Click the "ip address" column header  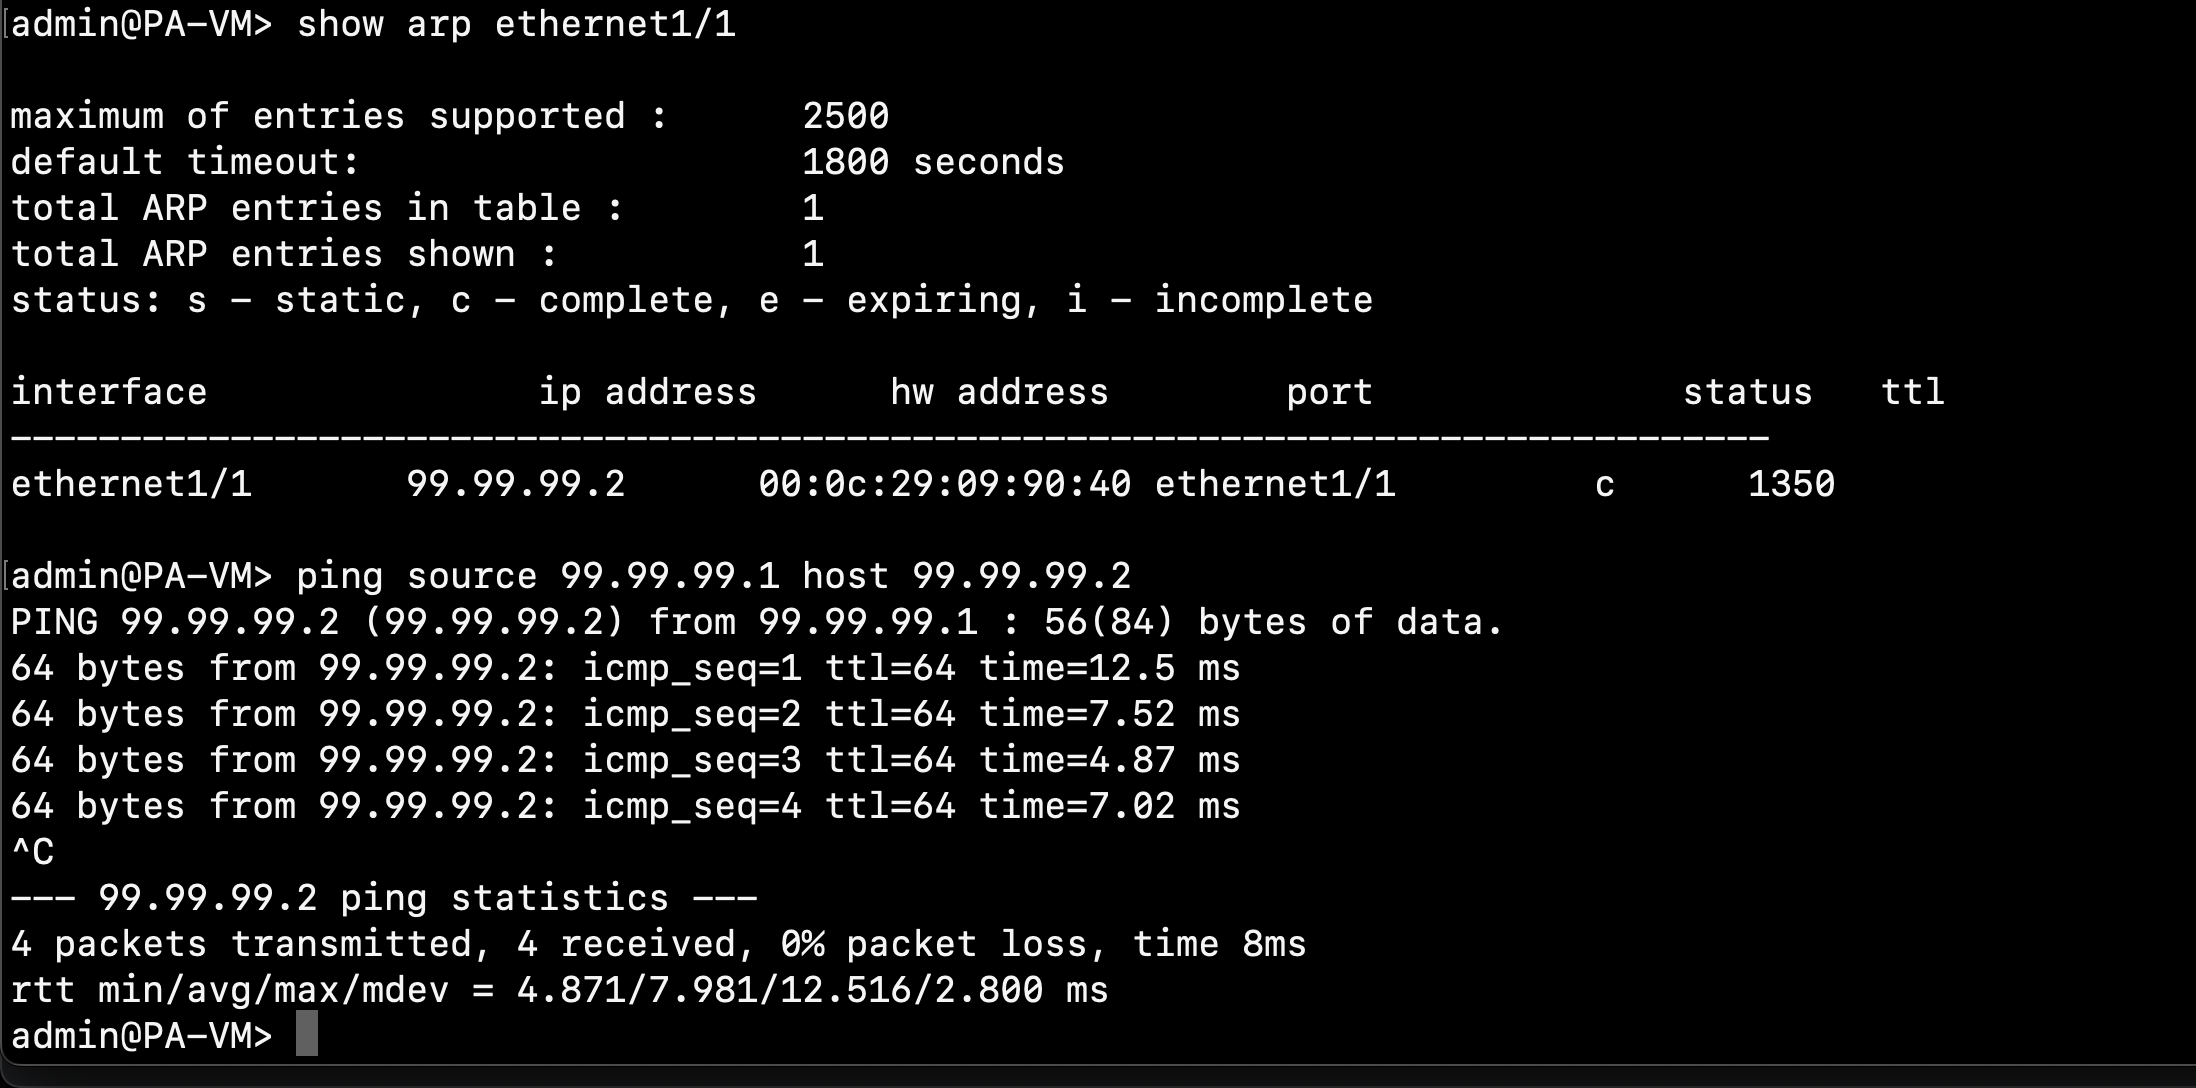647,392
